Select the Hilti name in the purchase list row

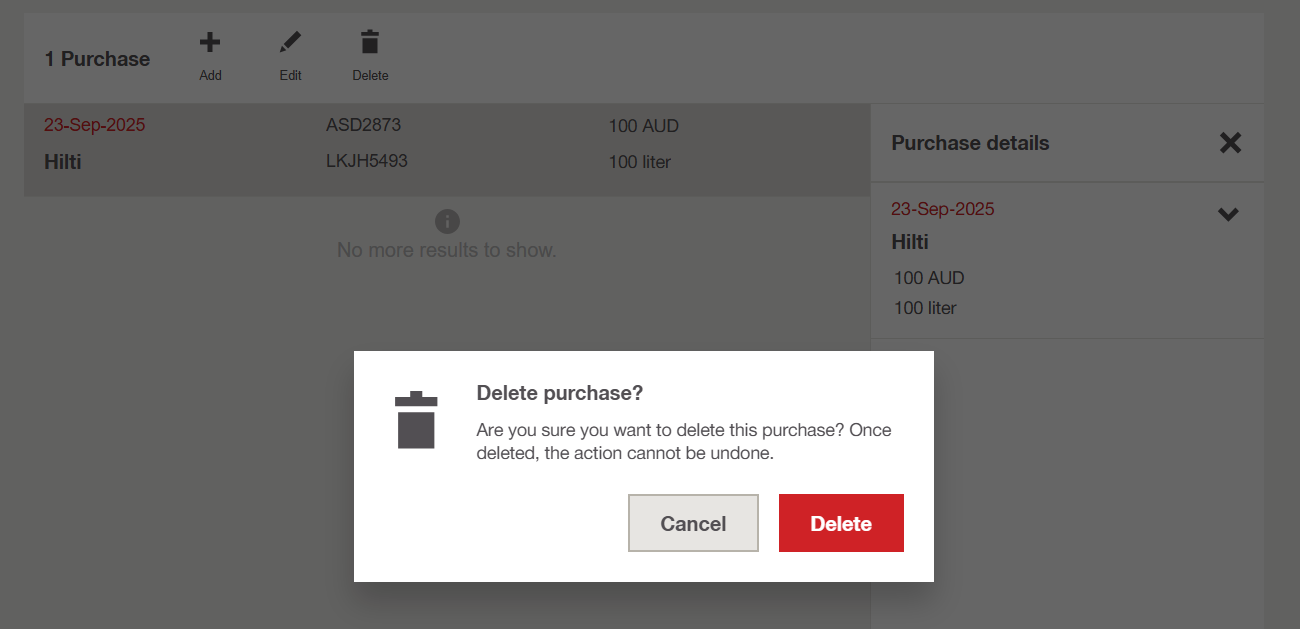click(63, 162)
